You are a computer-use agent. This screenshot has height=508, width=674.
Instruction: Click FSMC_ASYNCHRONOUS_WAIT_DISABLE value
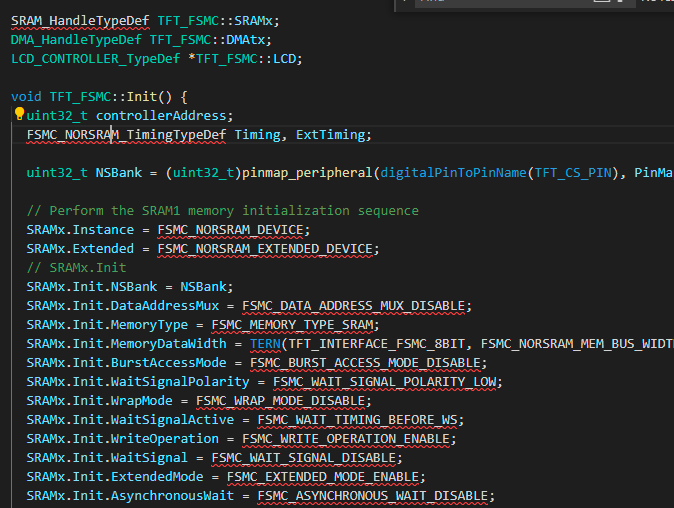[373, 496]
